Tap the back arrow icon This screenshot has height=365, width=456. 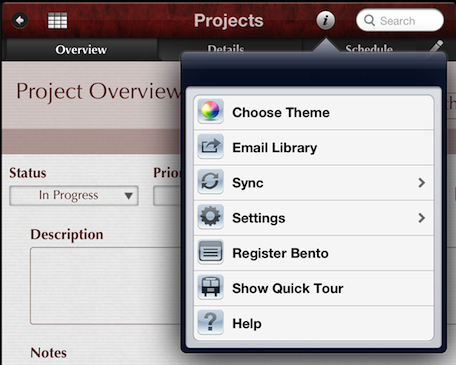[20, 21]
